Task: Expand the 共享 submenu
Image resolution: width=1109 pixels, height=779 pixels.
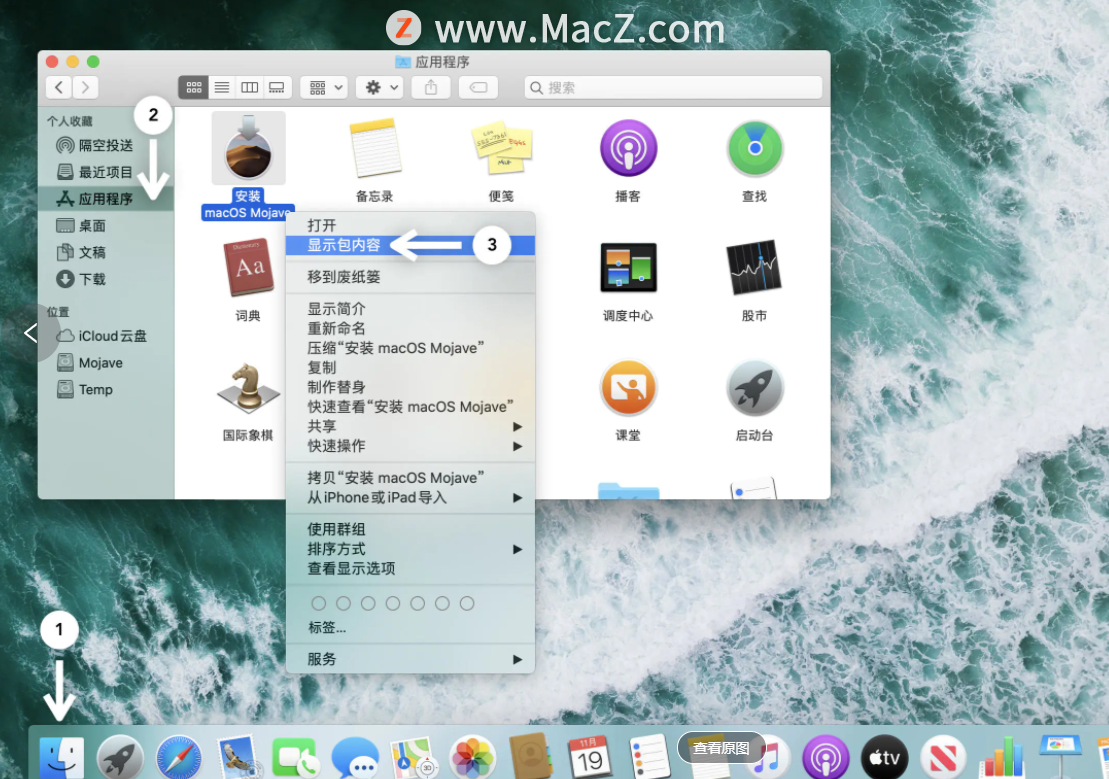Action: click(410, 427)
